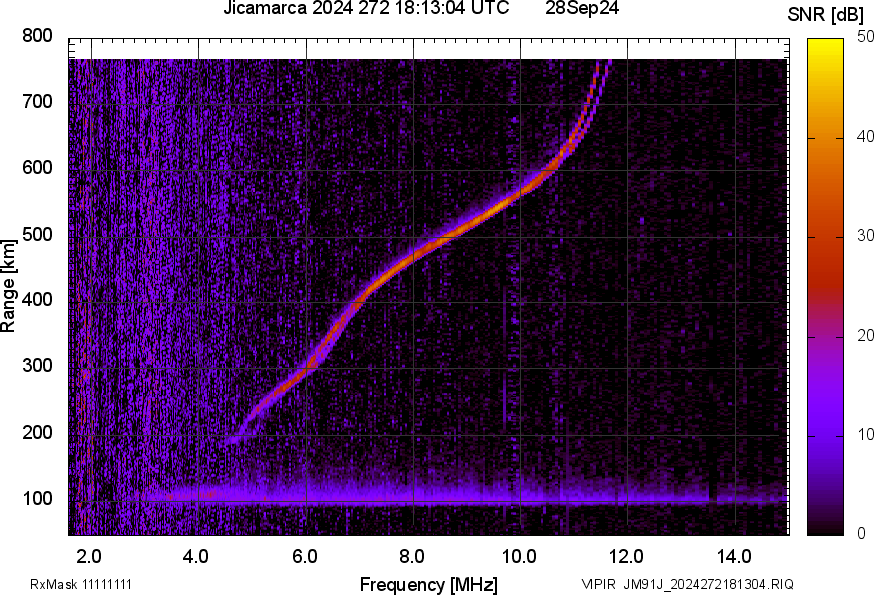Click colorbar tick label "50"
874x595 pixels.
(866, 37)
